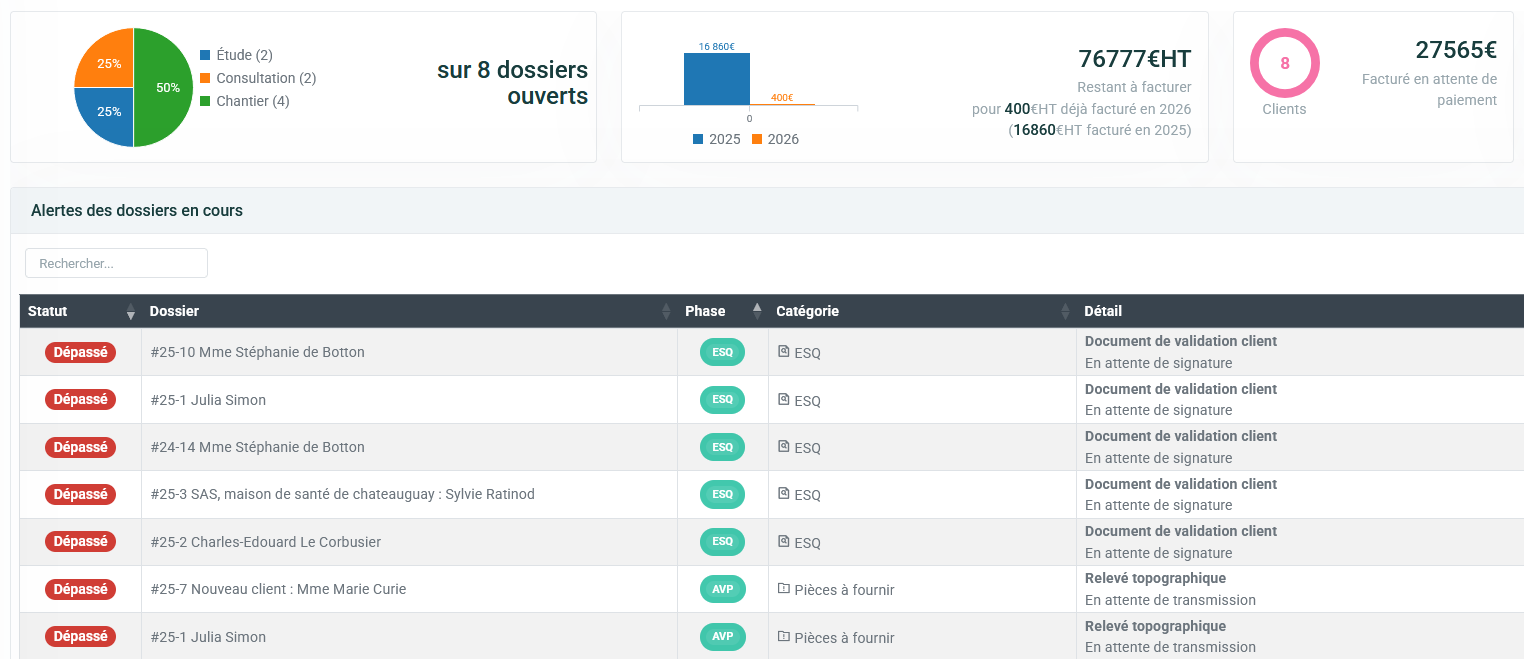1524x659 pixels.
Task: Click folder icon in Mme Marie Curie row
Action: coord(784,589)
